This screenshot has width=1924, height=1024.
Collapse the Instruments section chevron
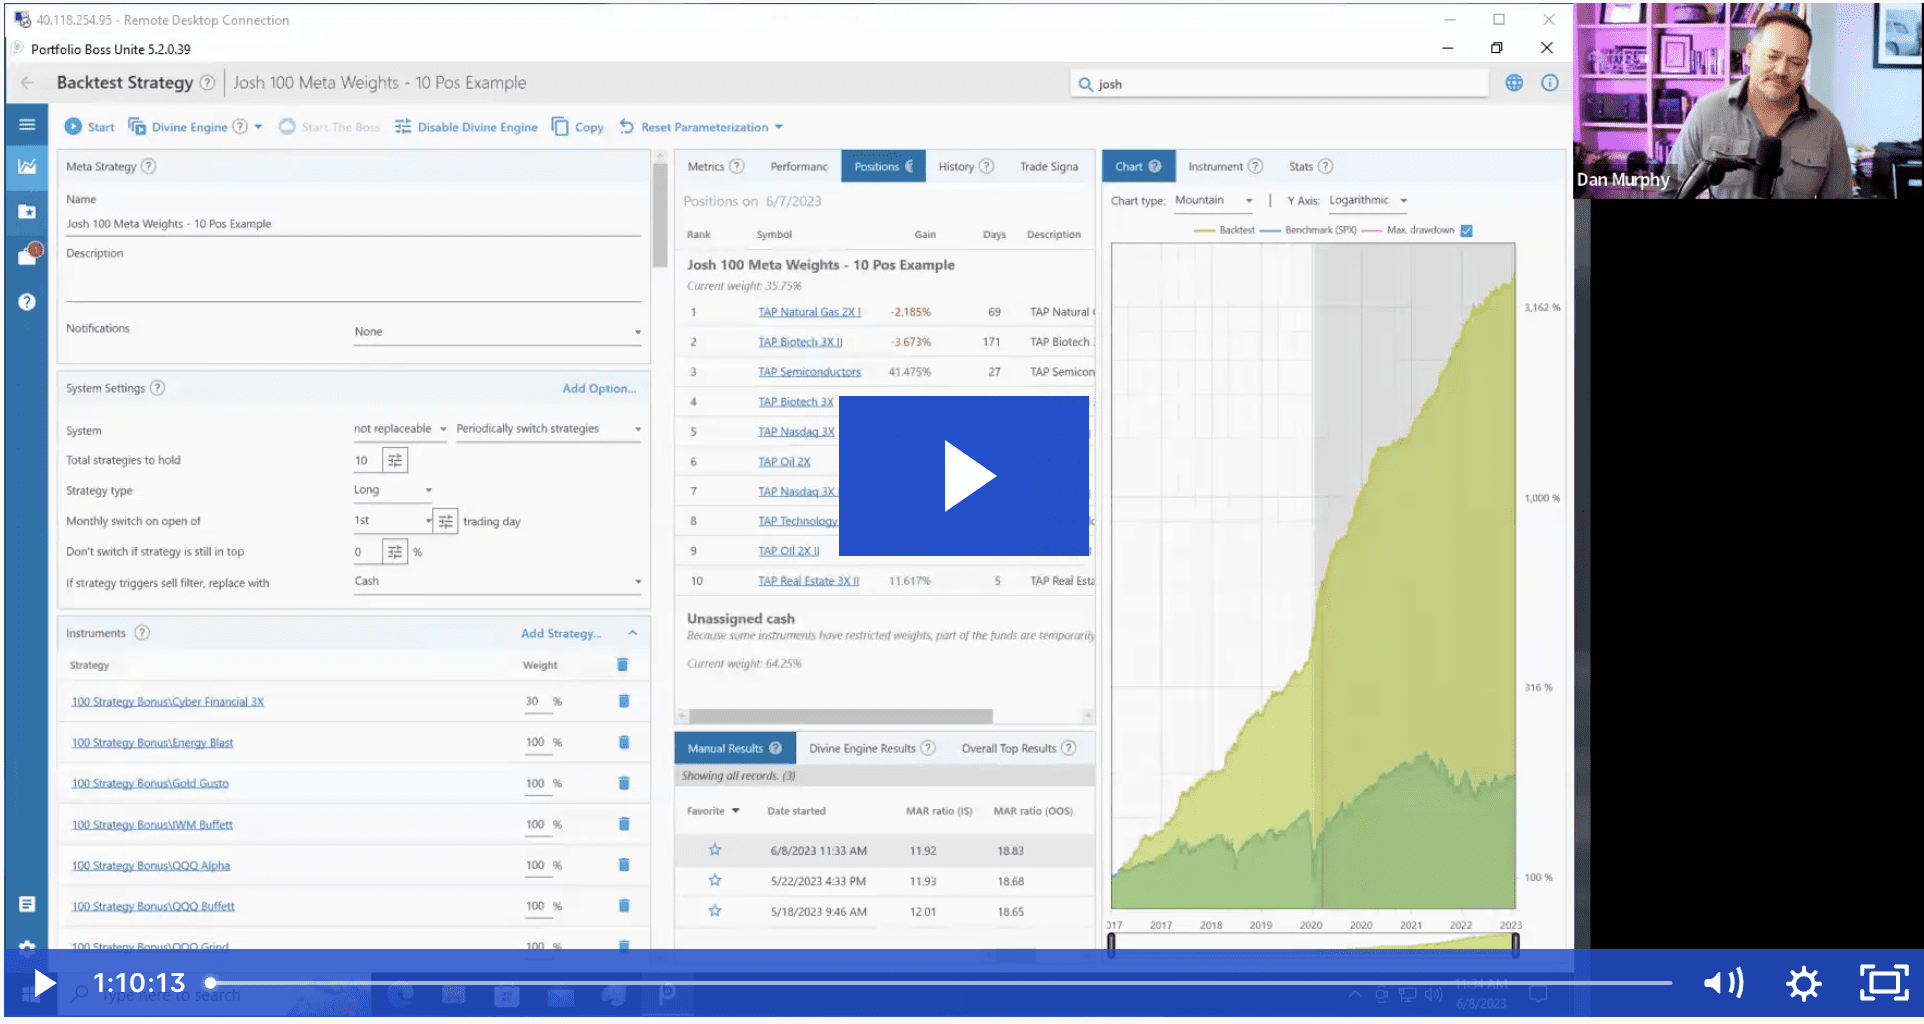[633, 633]
